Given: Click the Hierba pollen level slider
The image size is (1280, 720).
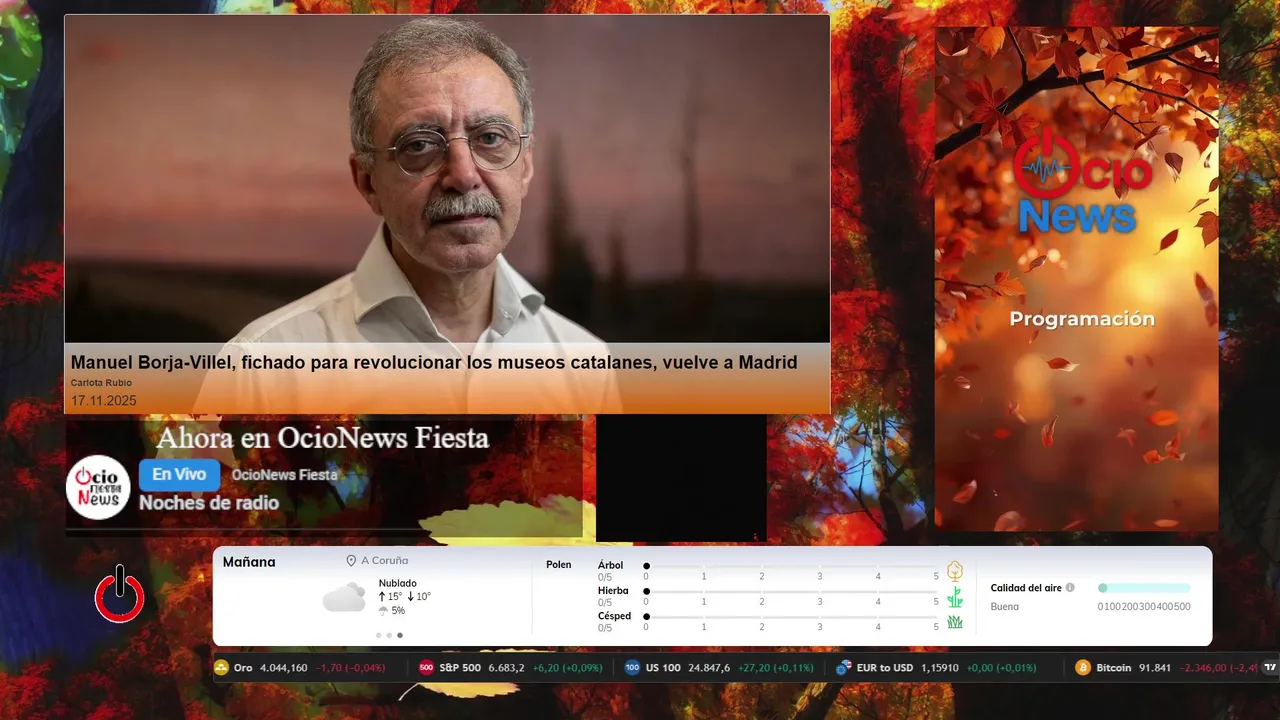Looking at the screenshot, I should tap(791, 592).
